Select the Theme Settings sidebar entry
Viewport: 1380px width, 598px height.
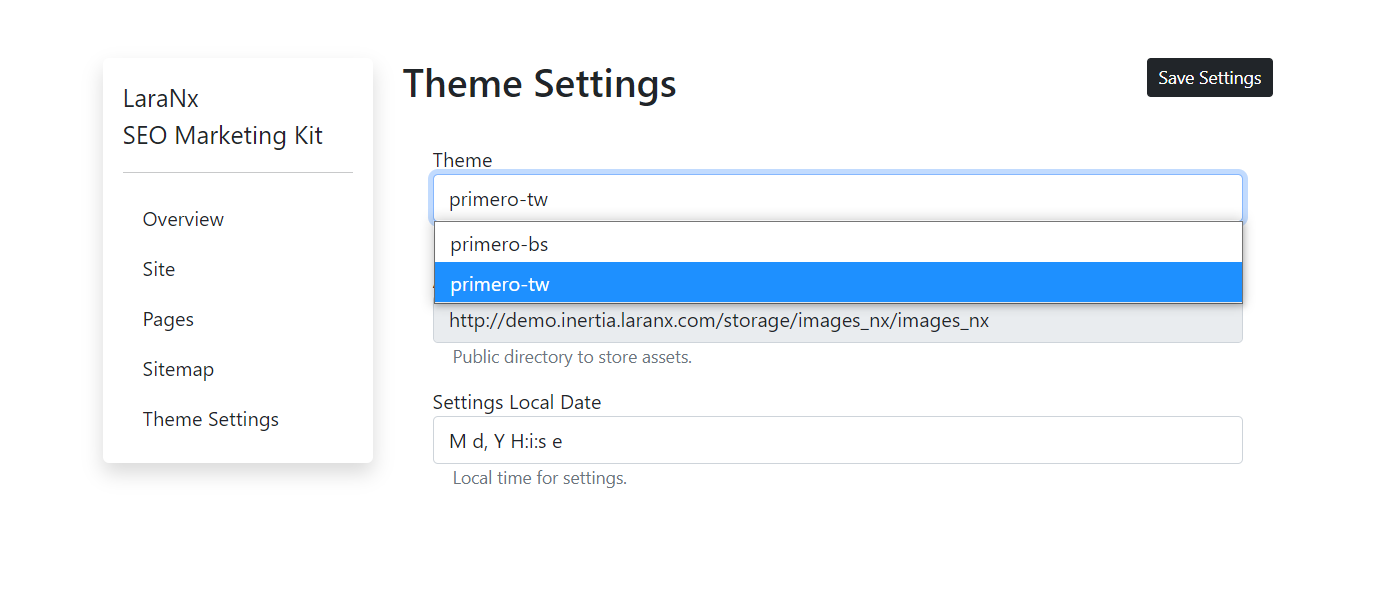point(210,419)
